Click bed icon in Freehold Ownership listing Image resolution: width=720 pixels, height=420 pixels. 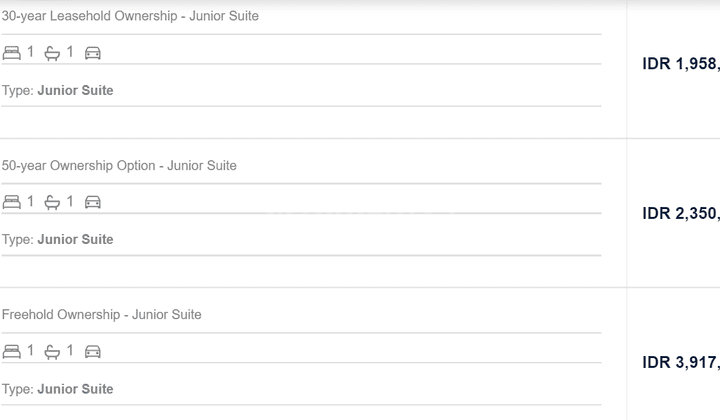point(11,352)
